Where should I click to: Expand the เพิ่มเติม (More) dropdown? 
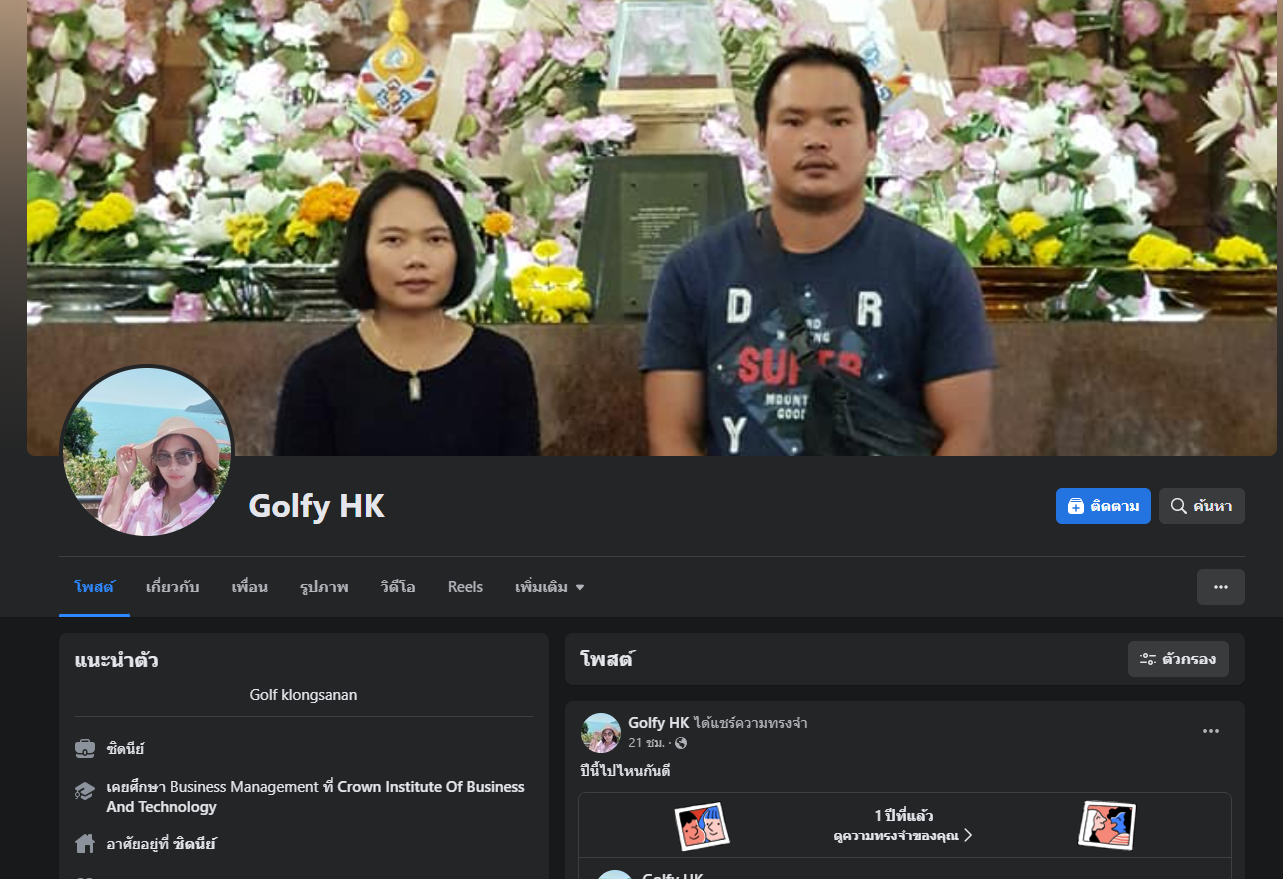click(x=549, y=587)
